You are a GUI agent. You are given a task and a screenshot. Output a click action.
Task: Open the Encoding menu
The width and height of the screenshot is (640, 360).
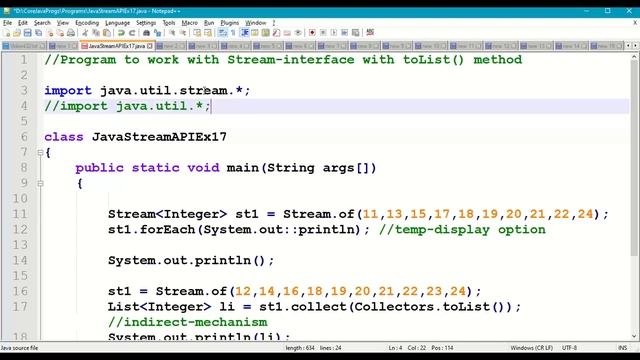(x=87, y=23)
